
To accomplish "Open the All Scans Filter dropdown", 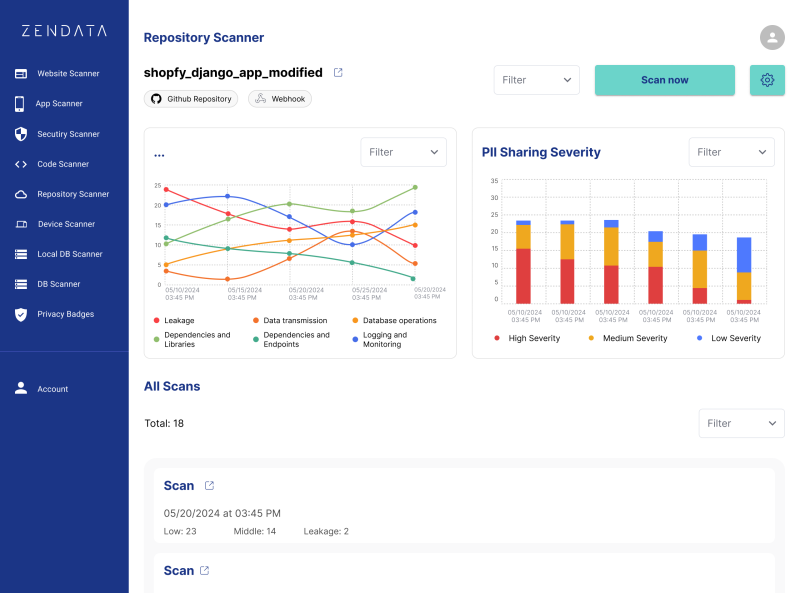I will tap(741, 423).
